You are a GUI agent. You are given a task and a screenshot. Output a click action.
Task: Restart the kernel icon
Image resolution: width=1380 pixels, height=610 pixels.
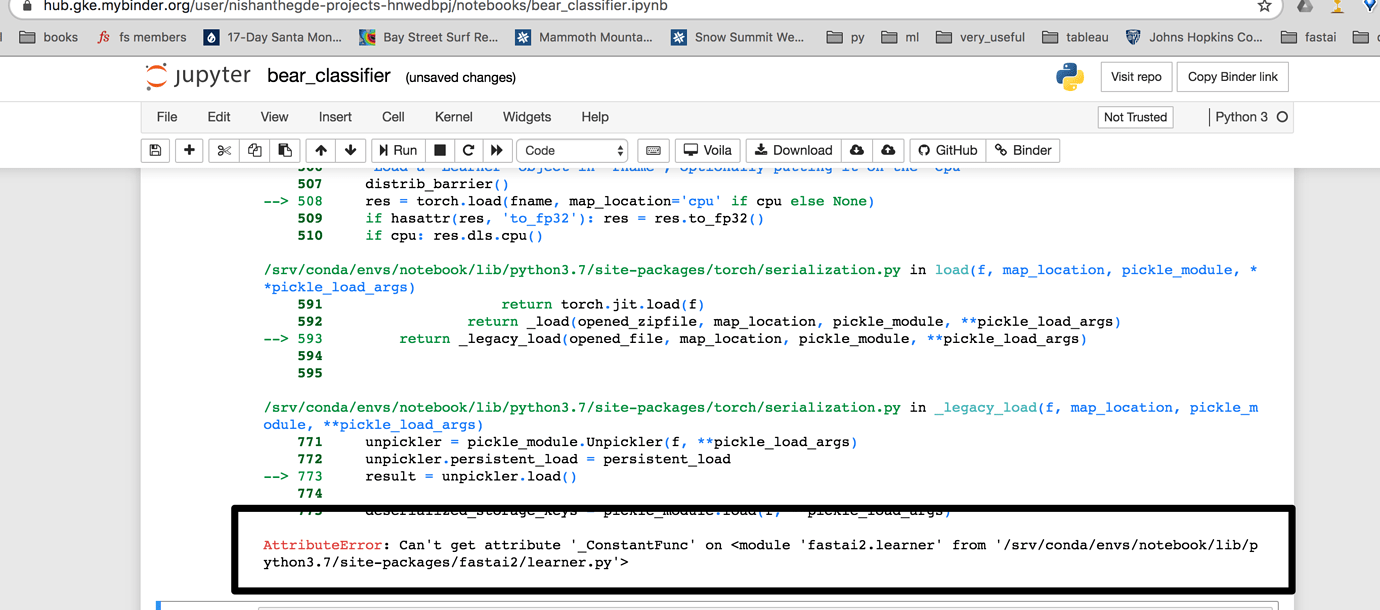click(467, 150)
